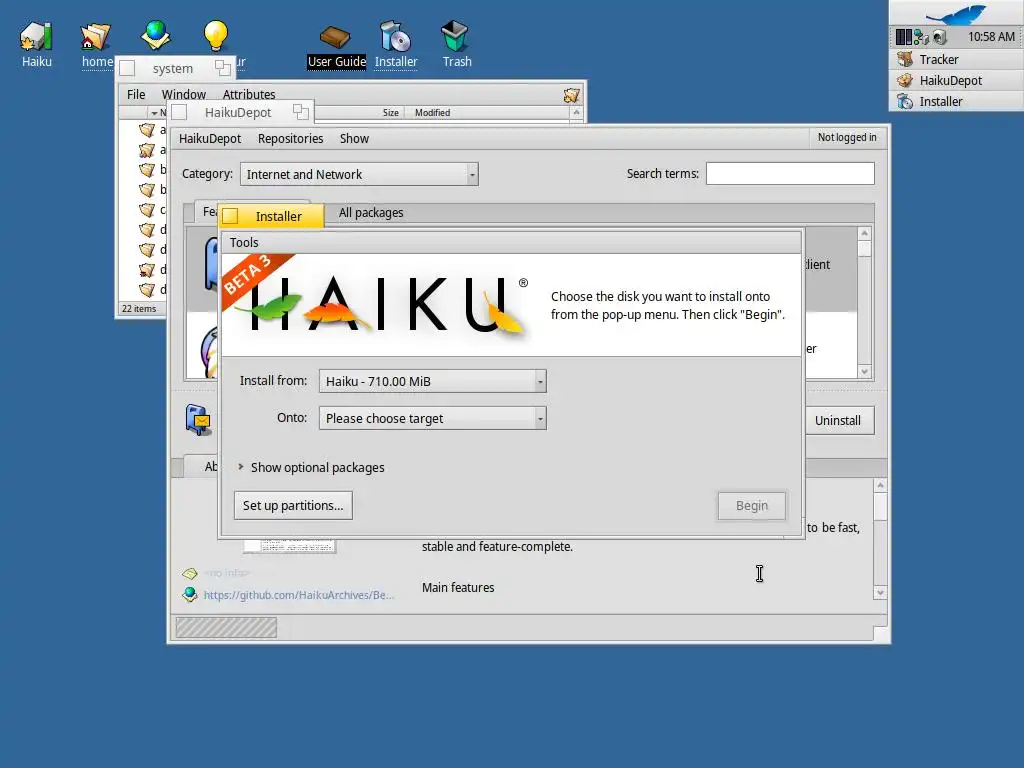Image resolution: width=1024 pixels, height=768 pixels.
Task: Click the network status tray icon
Action: pos(921,37)
